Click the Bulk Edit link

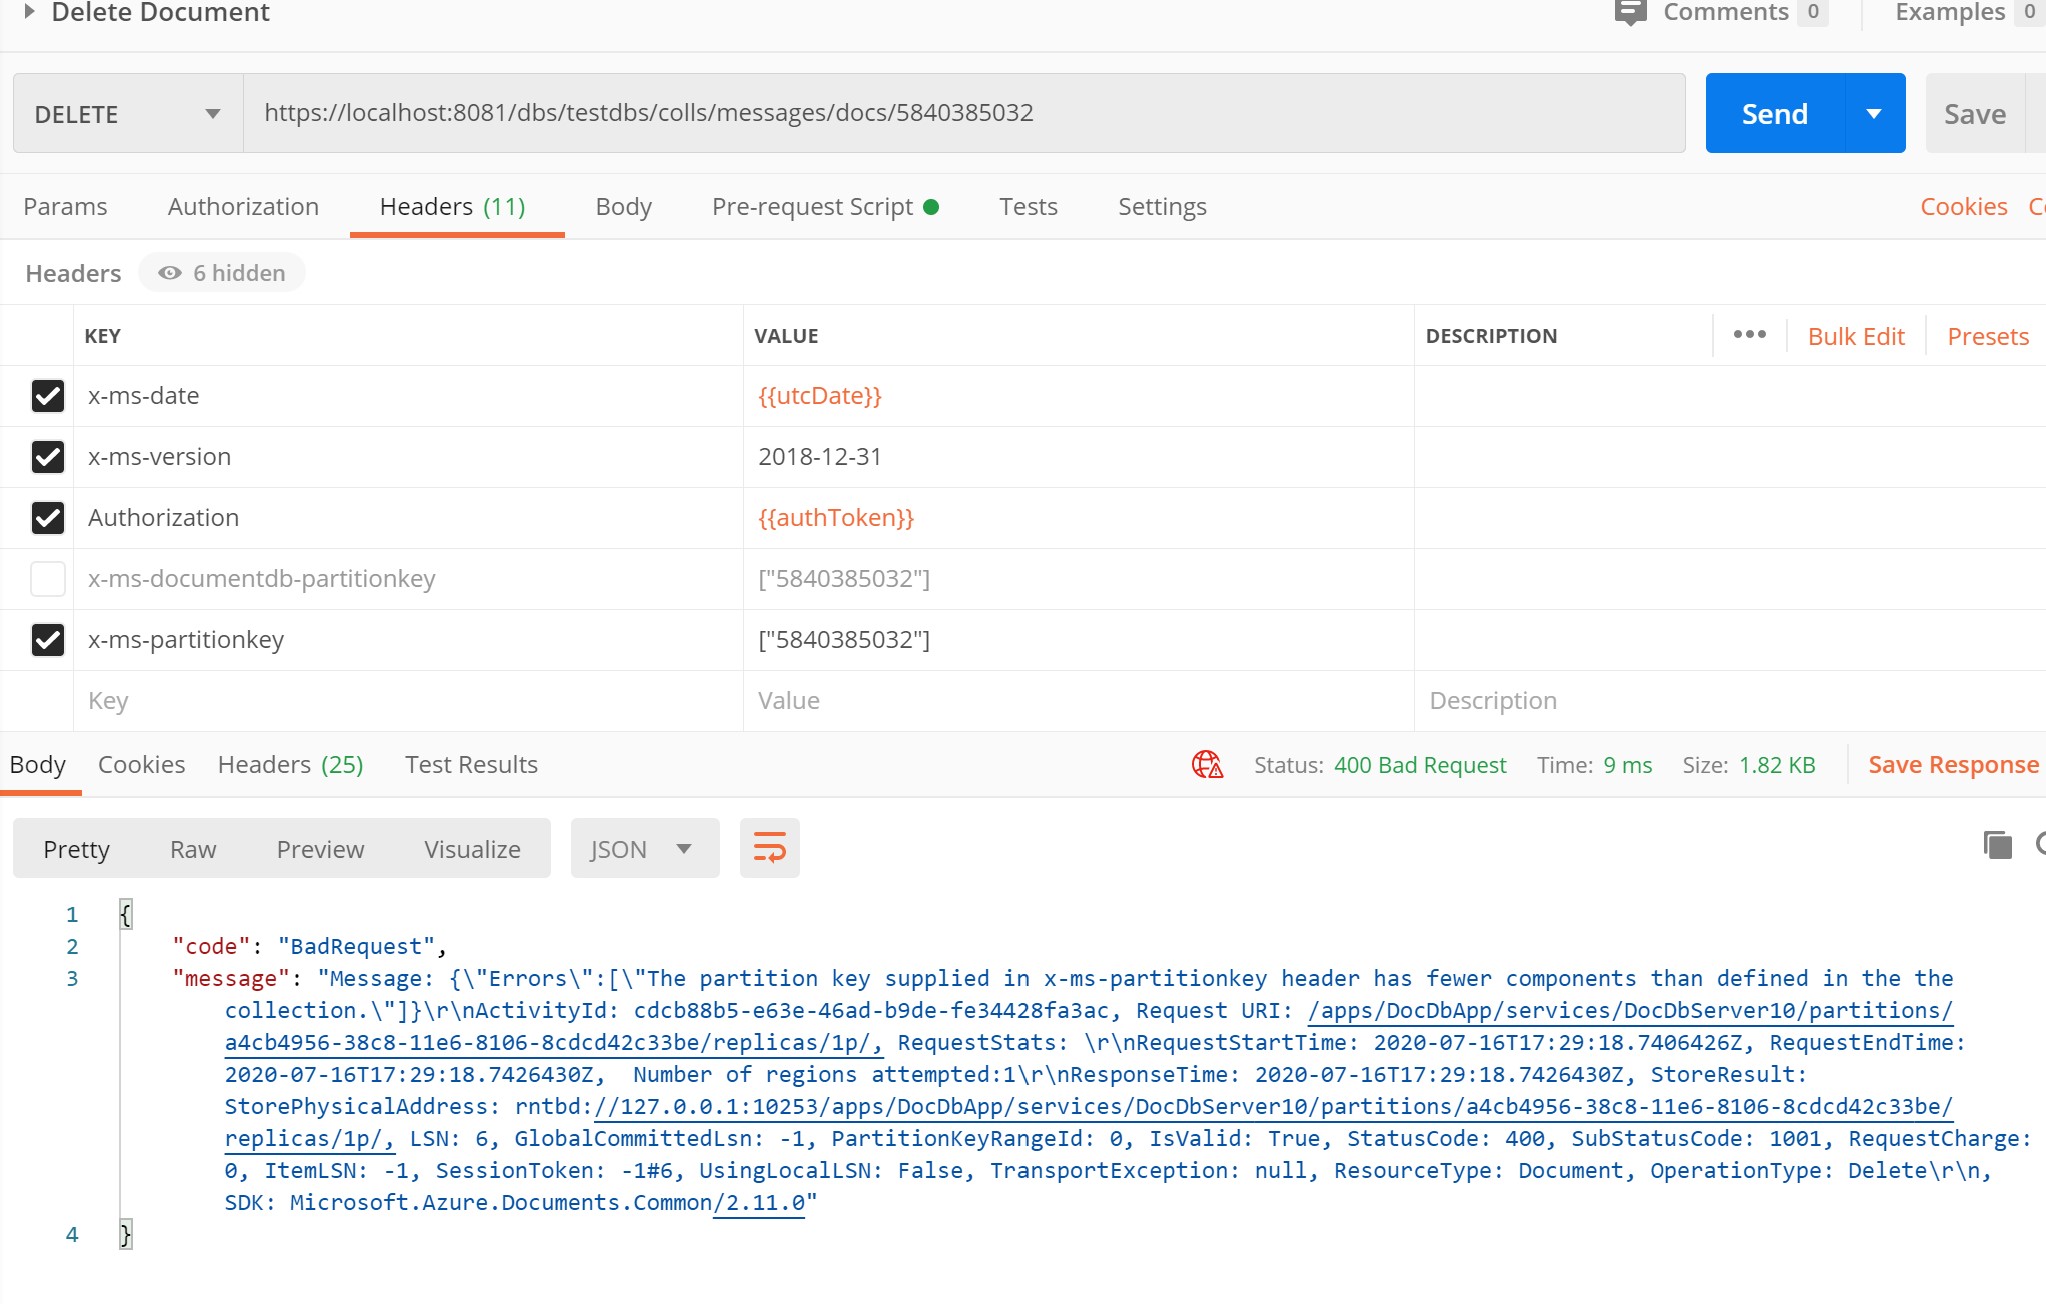pos(1855,337)
